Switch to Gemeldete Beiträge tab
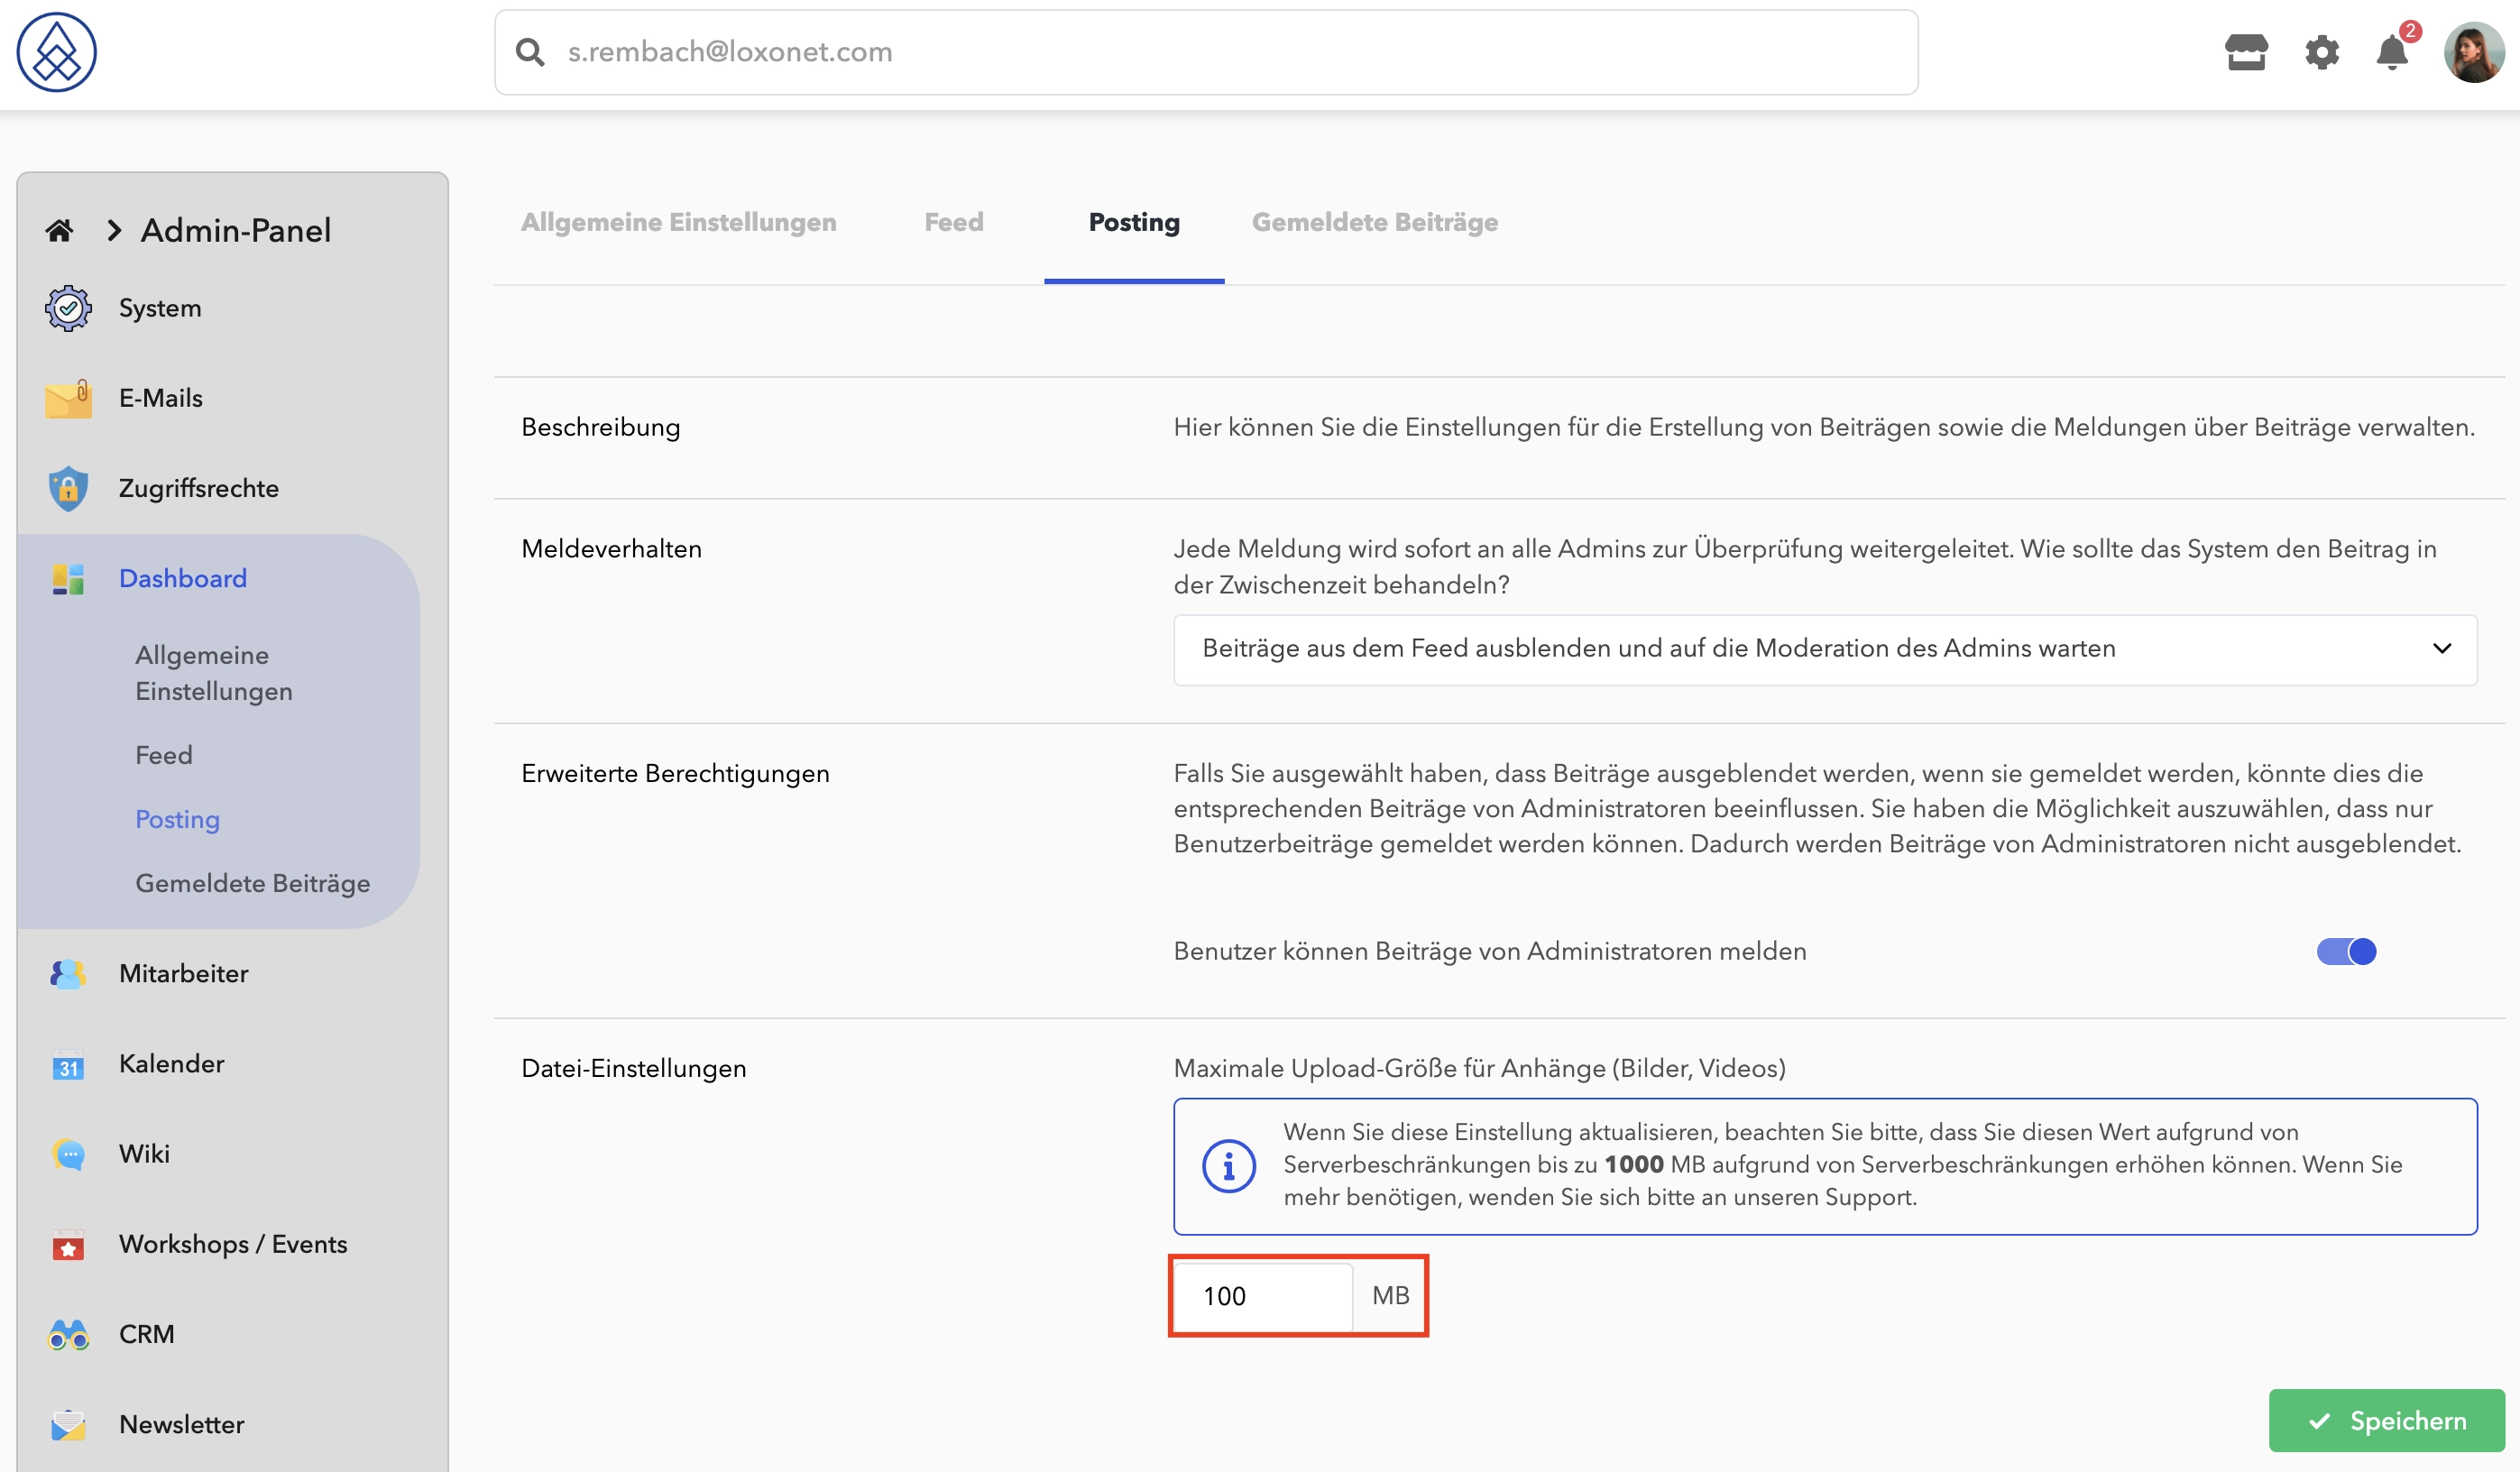 1374,222
